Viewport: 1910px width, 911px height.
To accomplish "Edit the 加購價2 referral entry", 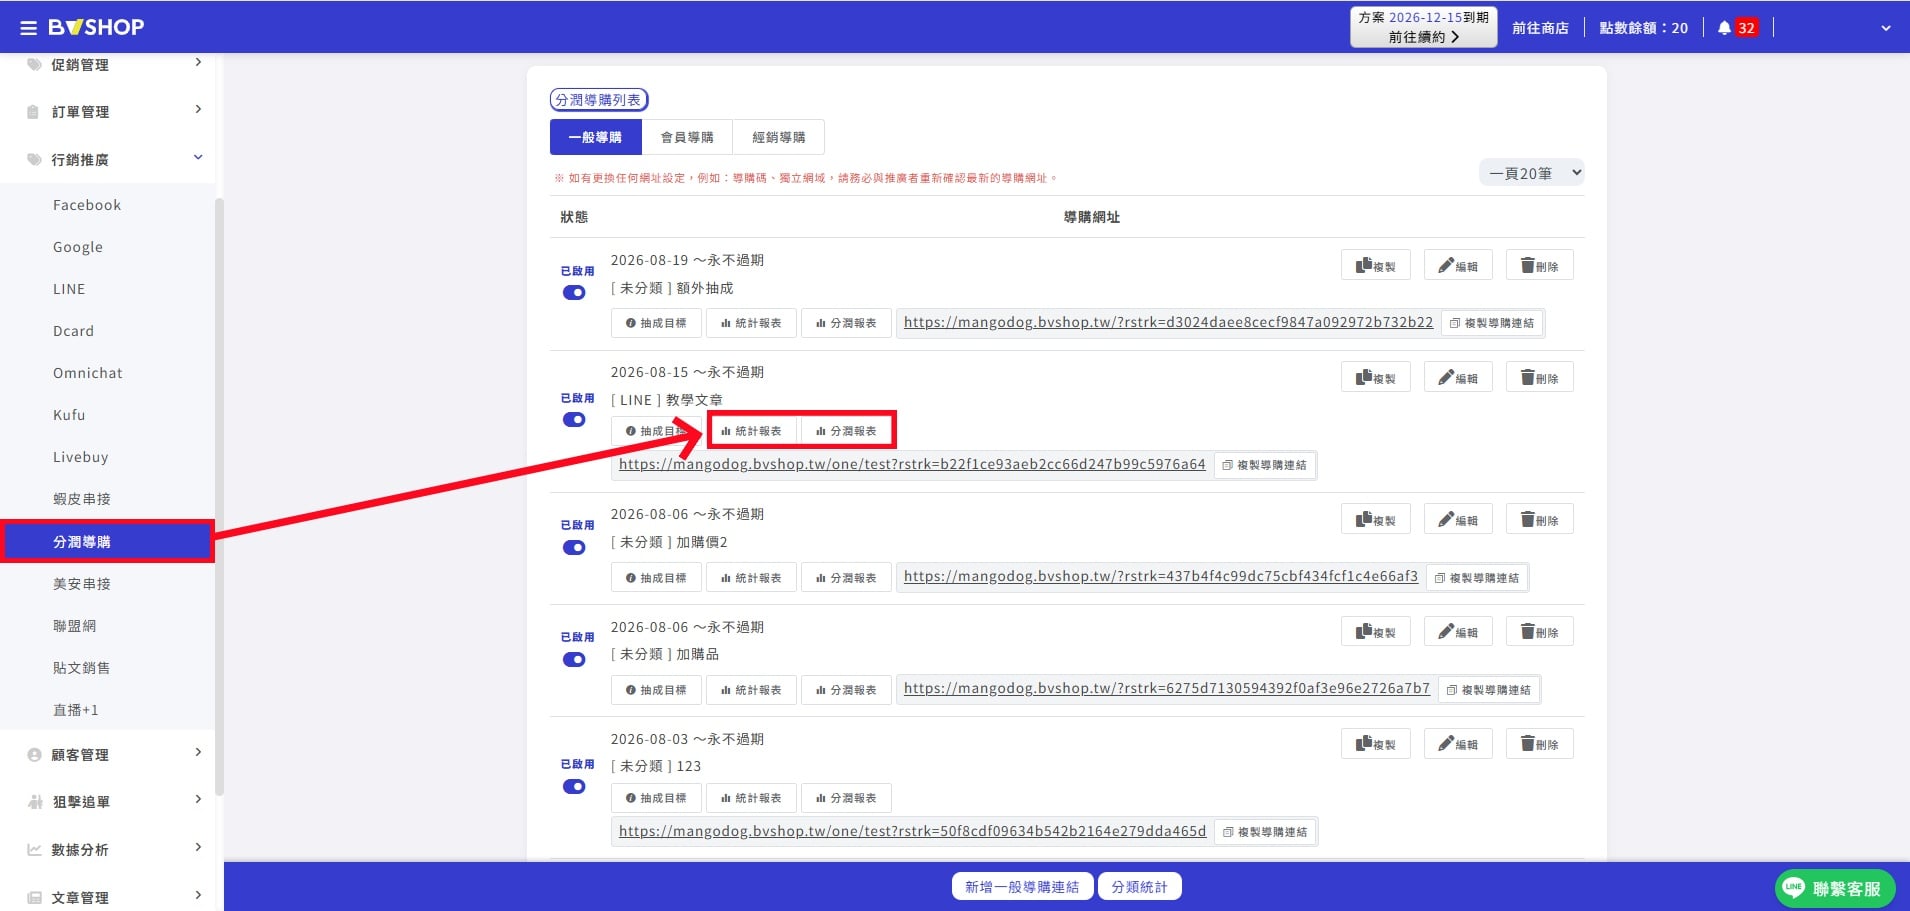I will click(1458, 519).
